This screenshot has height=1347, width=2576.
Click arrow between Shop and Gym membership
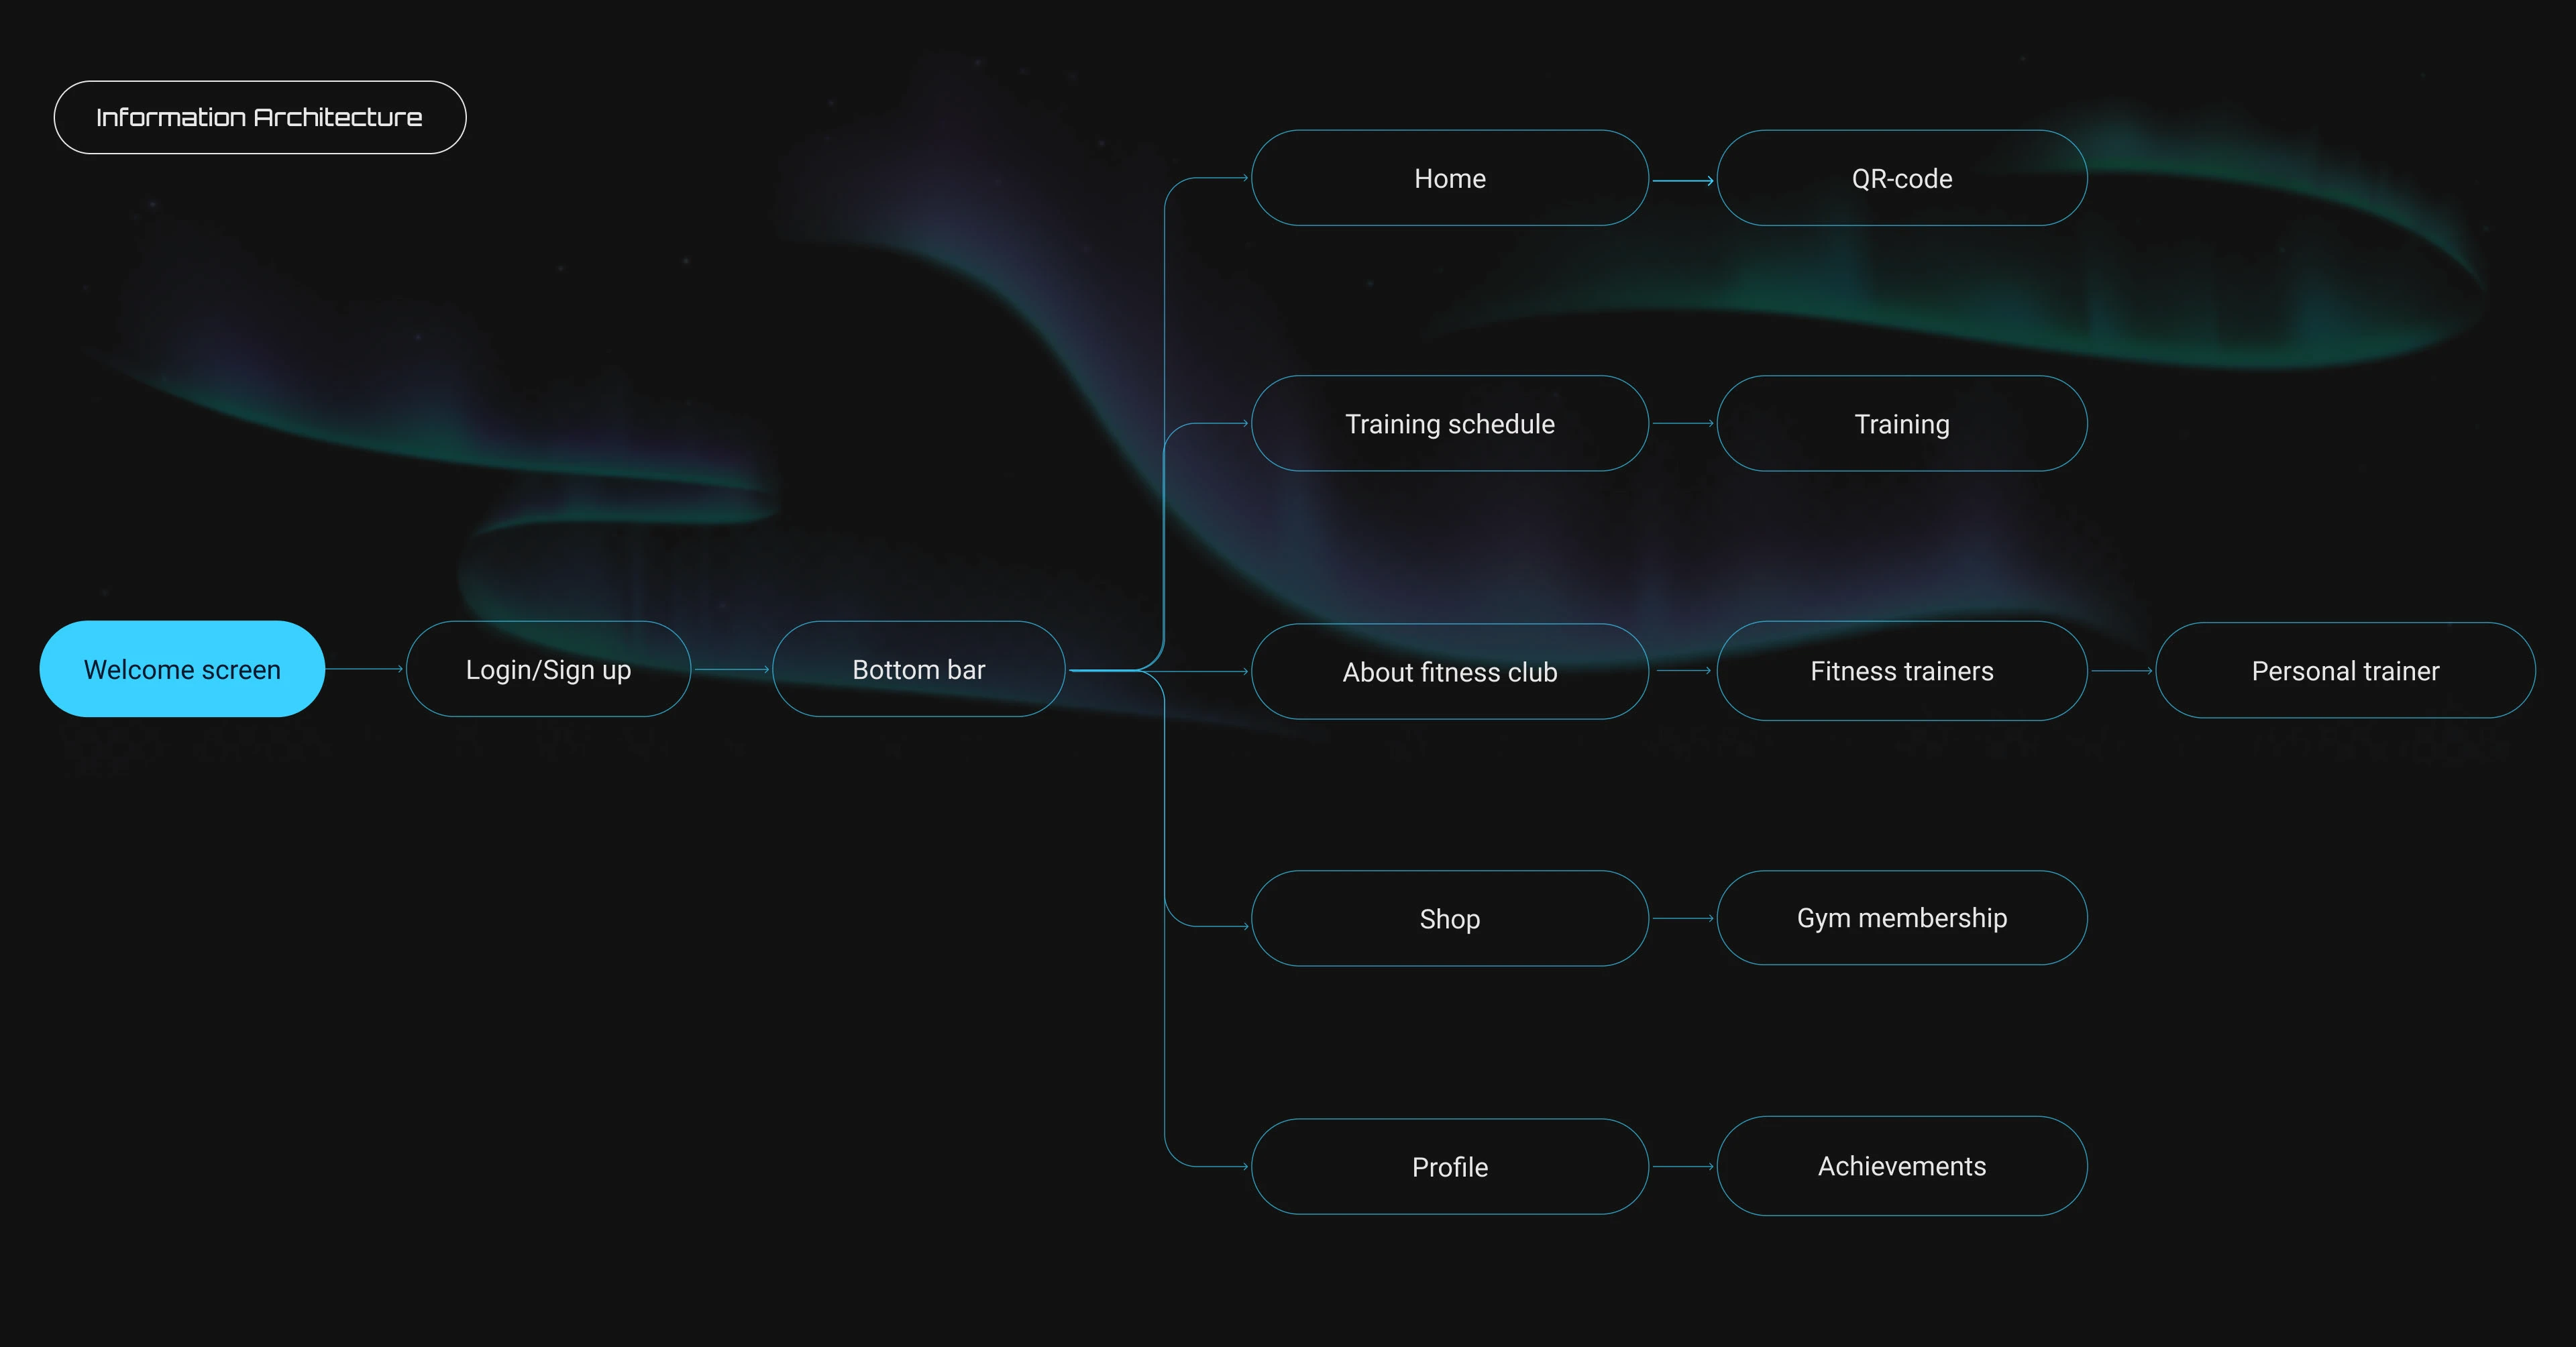click(x=1683, y=918)
